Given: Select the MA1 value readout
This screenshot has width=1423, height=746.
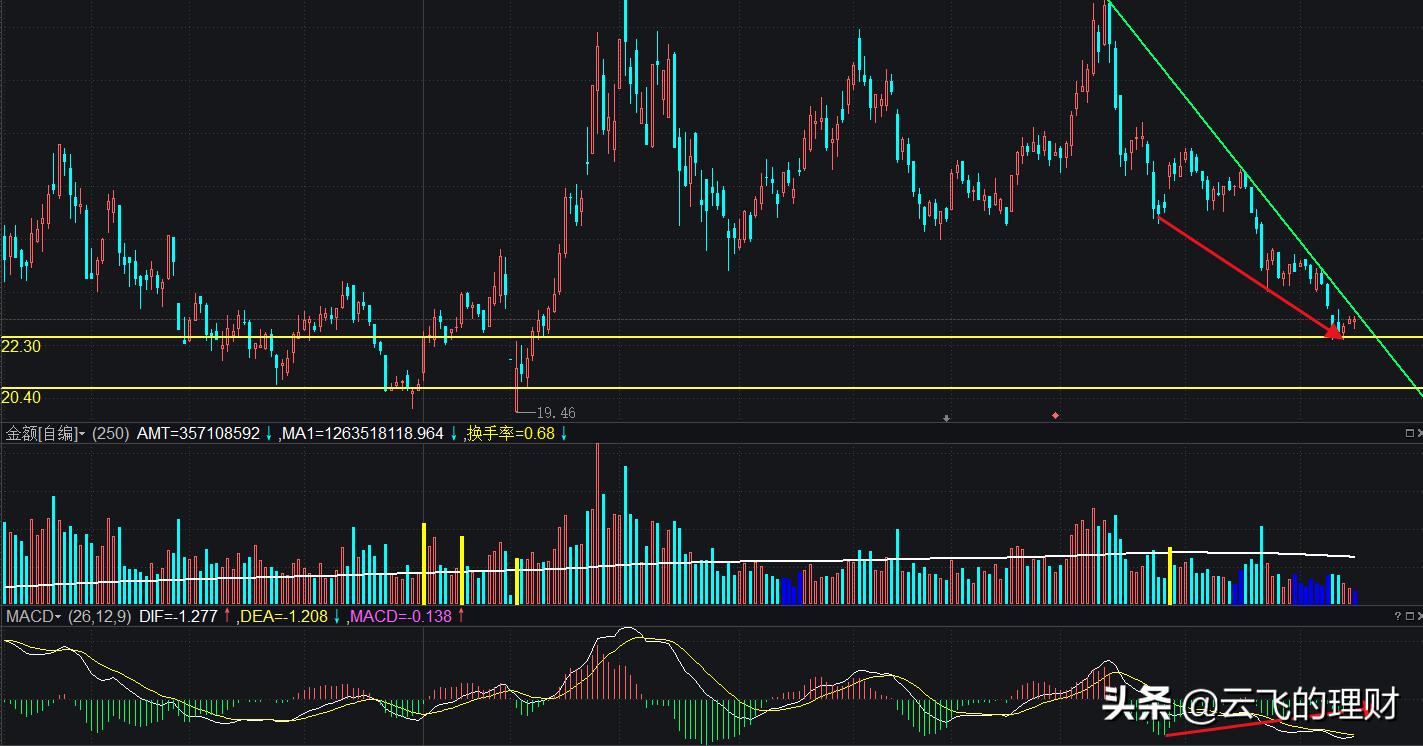Looking at the screenshot, I should (363, 433).
